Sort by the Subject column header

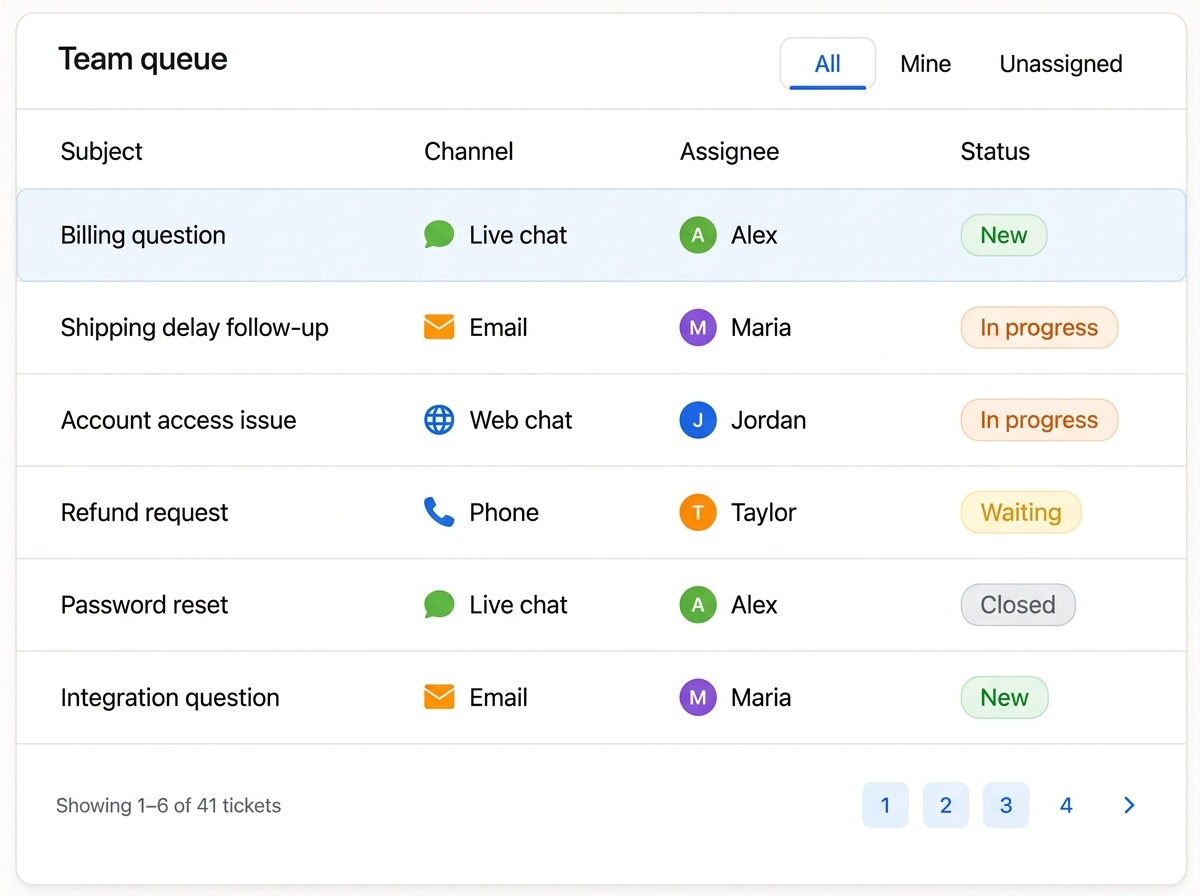coord(102,151)
